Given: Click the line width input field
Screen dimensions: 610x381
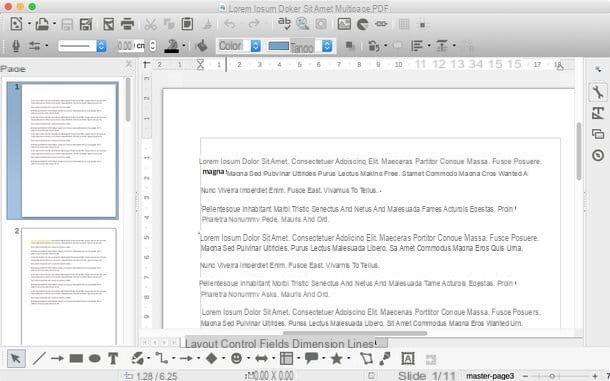Looking at the screenshot, I should pyautogui.click(x=131, y=46).
